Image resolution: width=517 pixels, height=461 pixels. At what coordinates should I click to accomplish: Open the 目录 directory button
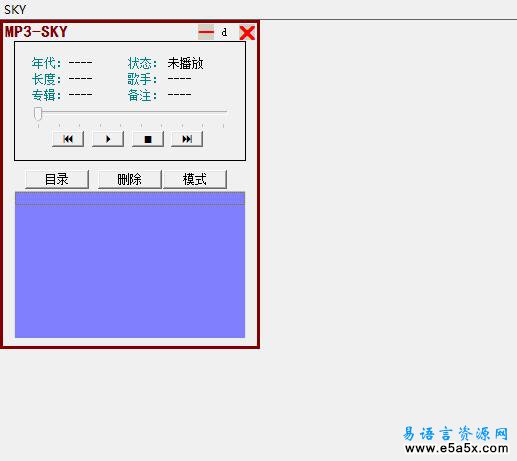click(57, 179)
